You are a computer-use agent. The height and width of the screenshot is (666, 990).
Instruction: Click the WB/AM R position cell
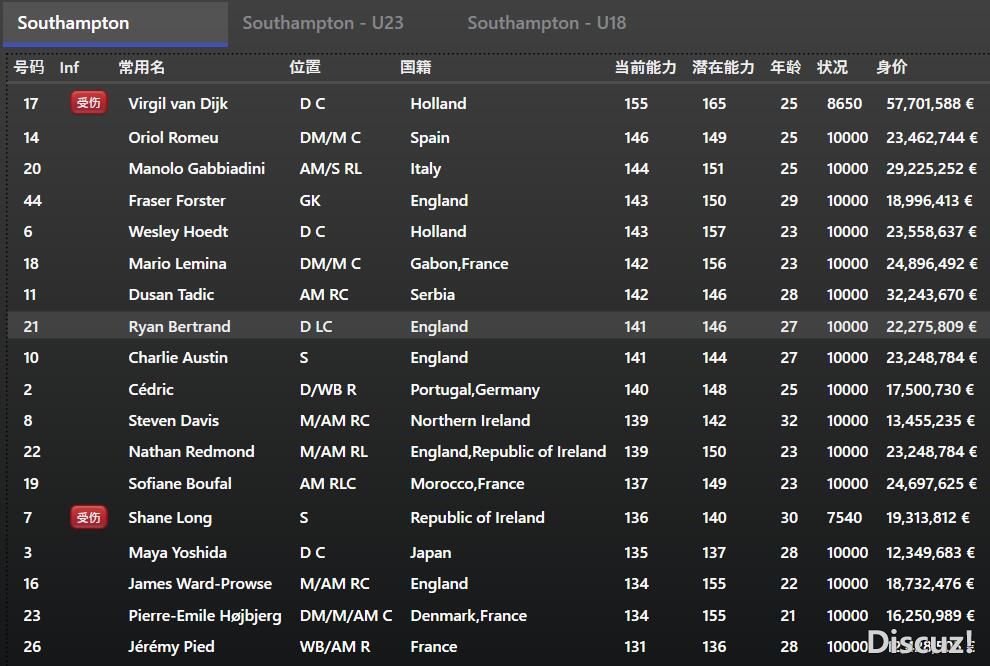335,646
